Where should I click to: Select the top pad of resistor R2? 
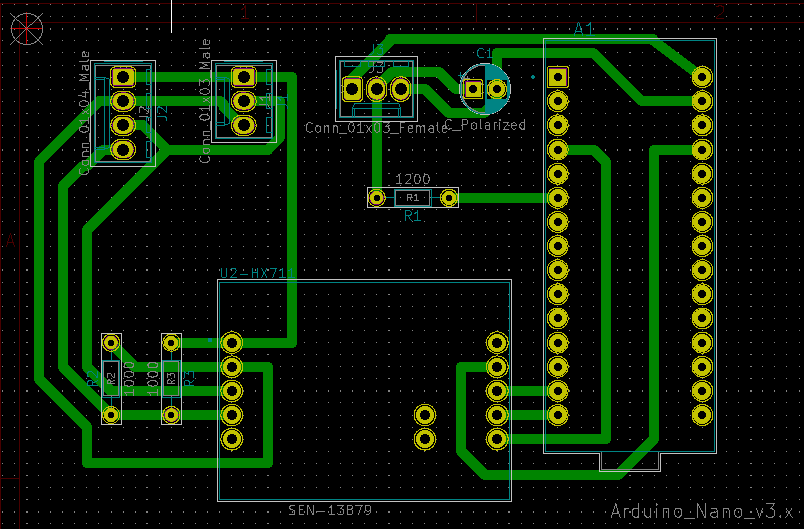[x=111, y=342]
